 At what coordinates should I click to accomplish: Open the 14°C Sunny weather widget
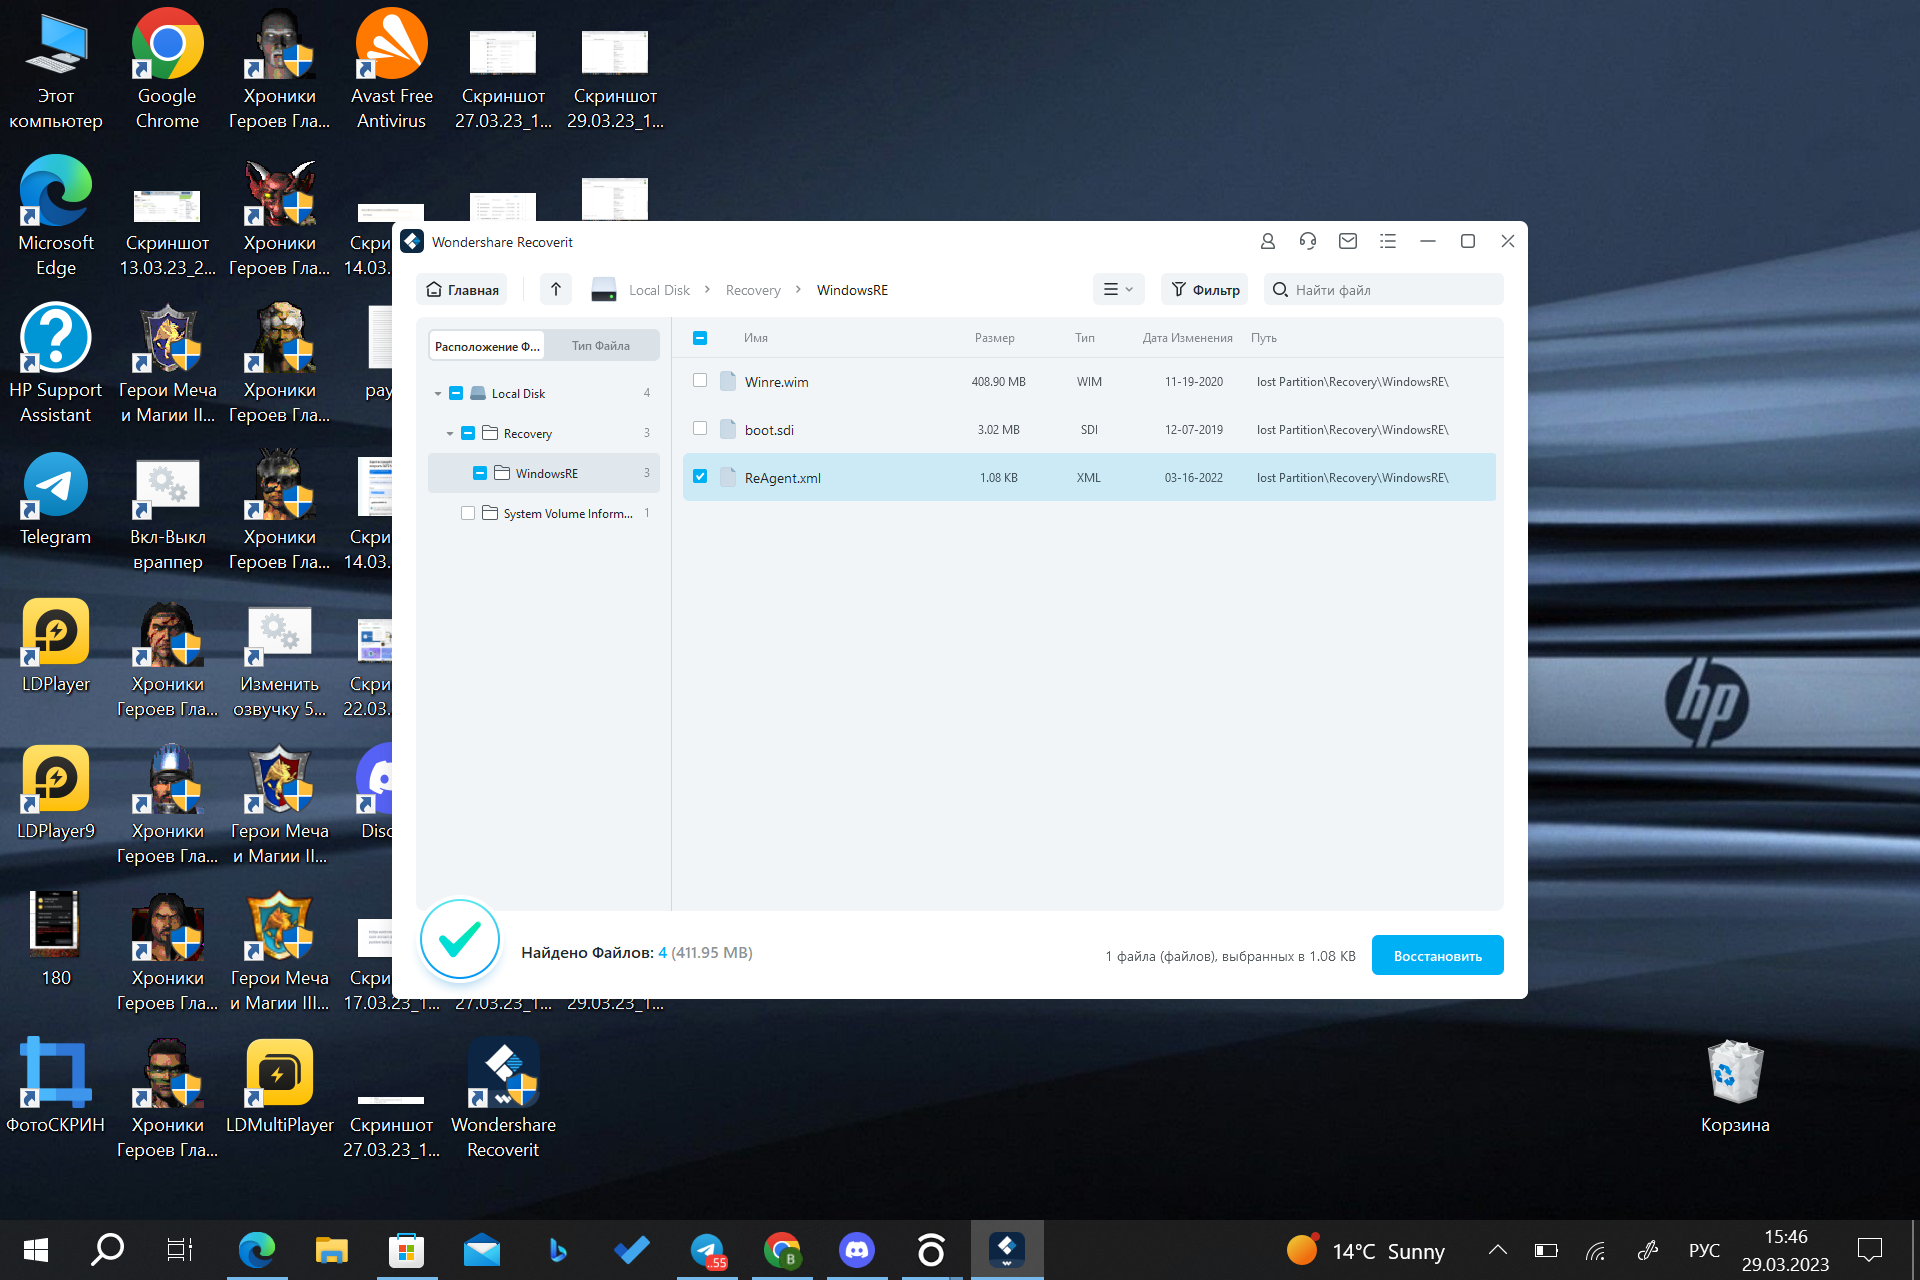[1365, 1250]
